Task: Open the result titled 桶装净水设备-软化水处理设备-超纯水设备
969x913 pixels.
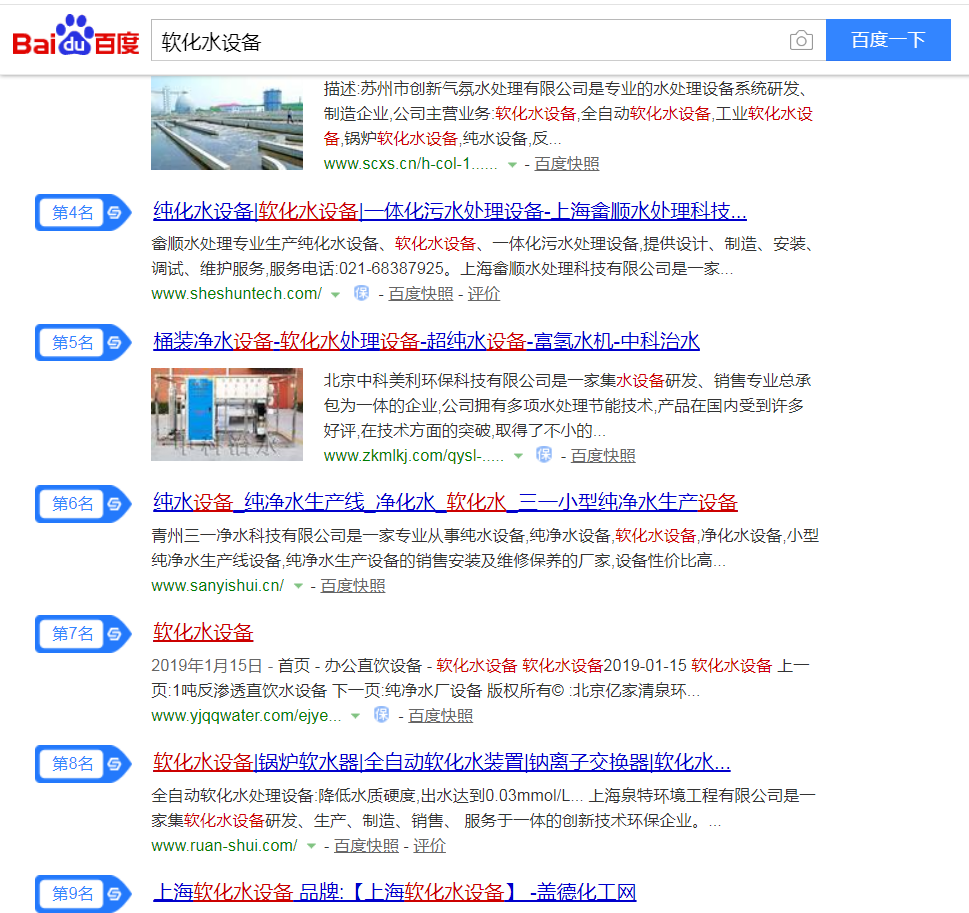Action: point(426,341)
